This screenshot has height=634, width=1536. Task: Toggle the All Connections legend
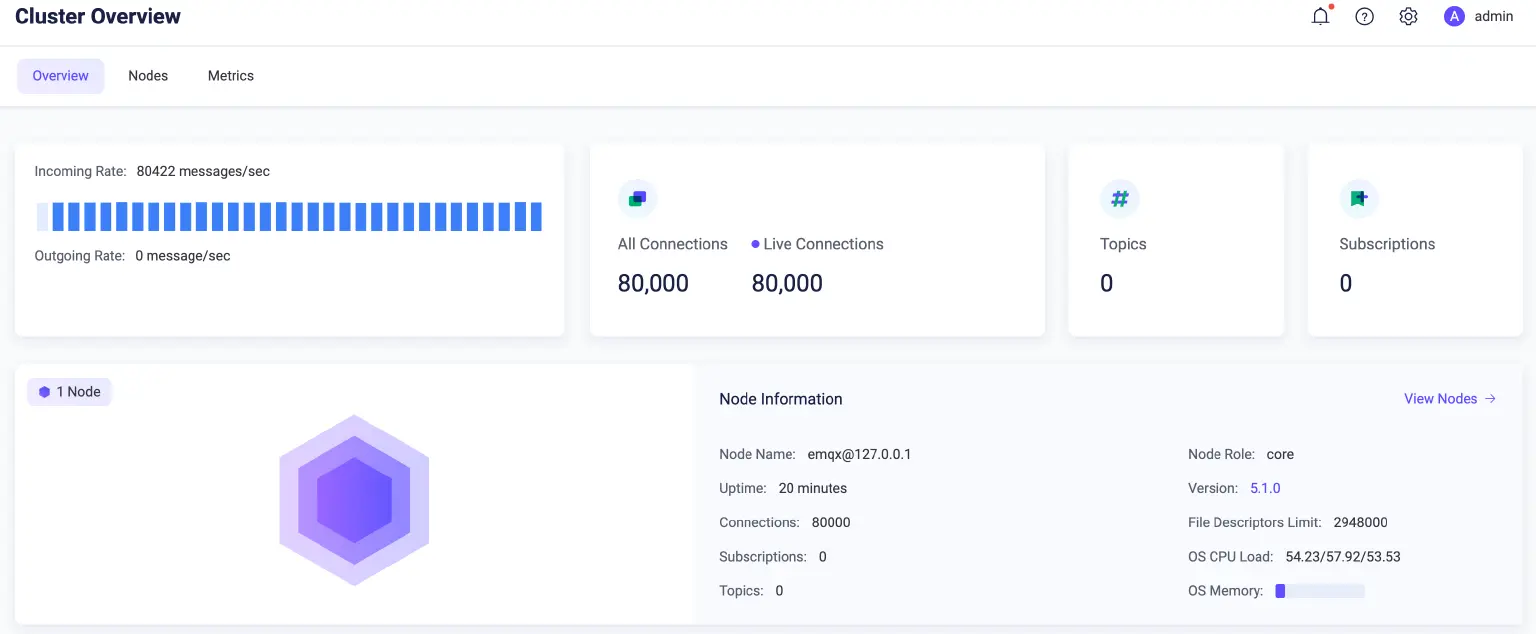point(672,244)
